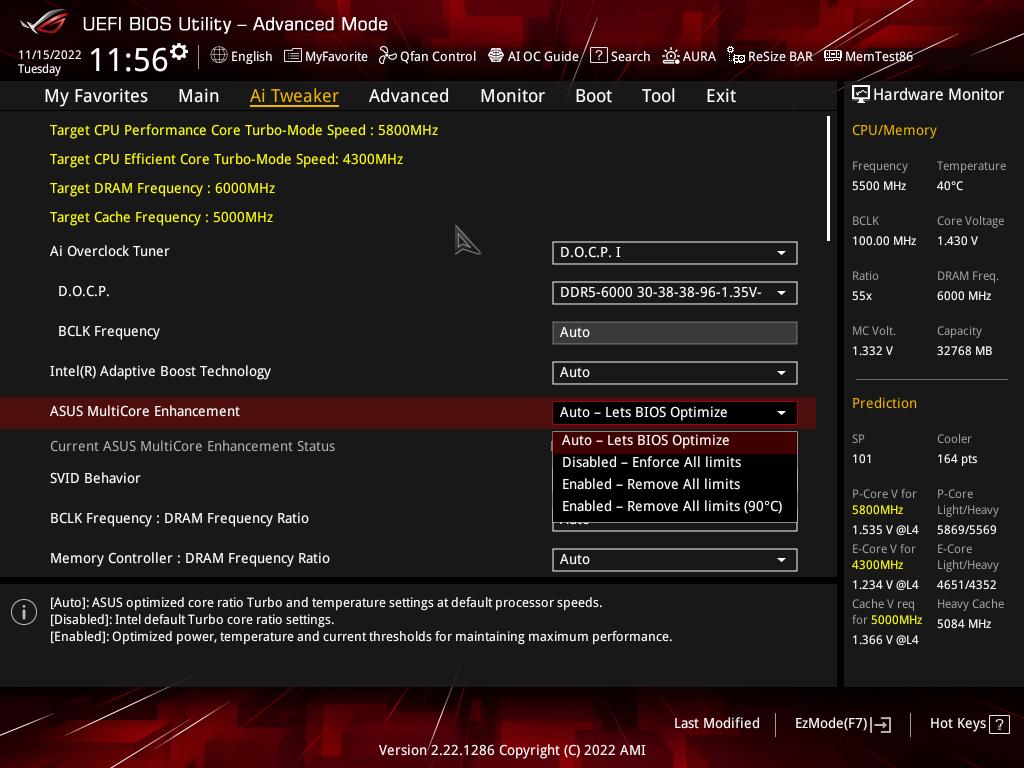
Task: Click Last Modified button
Action: pos(716,724)
